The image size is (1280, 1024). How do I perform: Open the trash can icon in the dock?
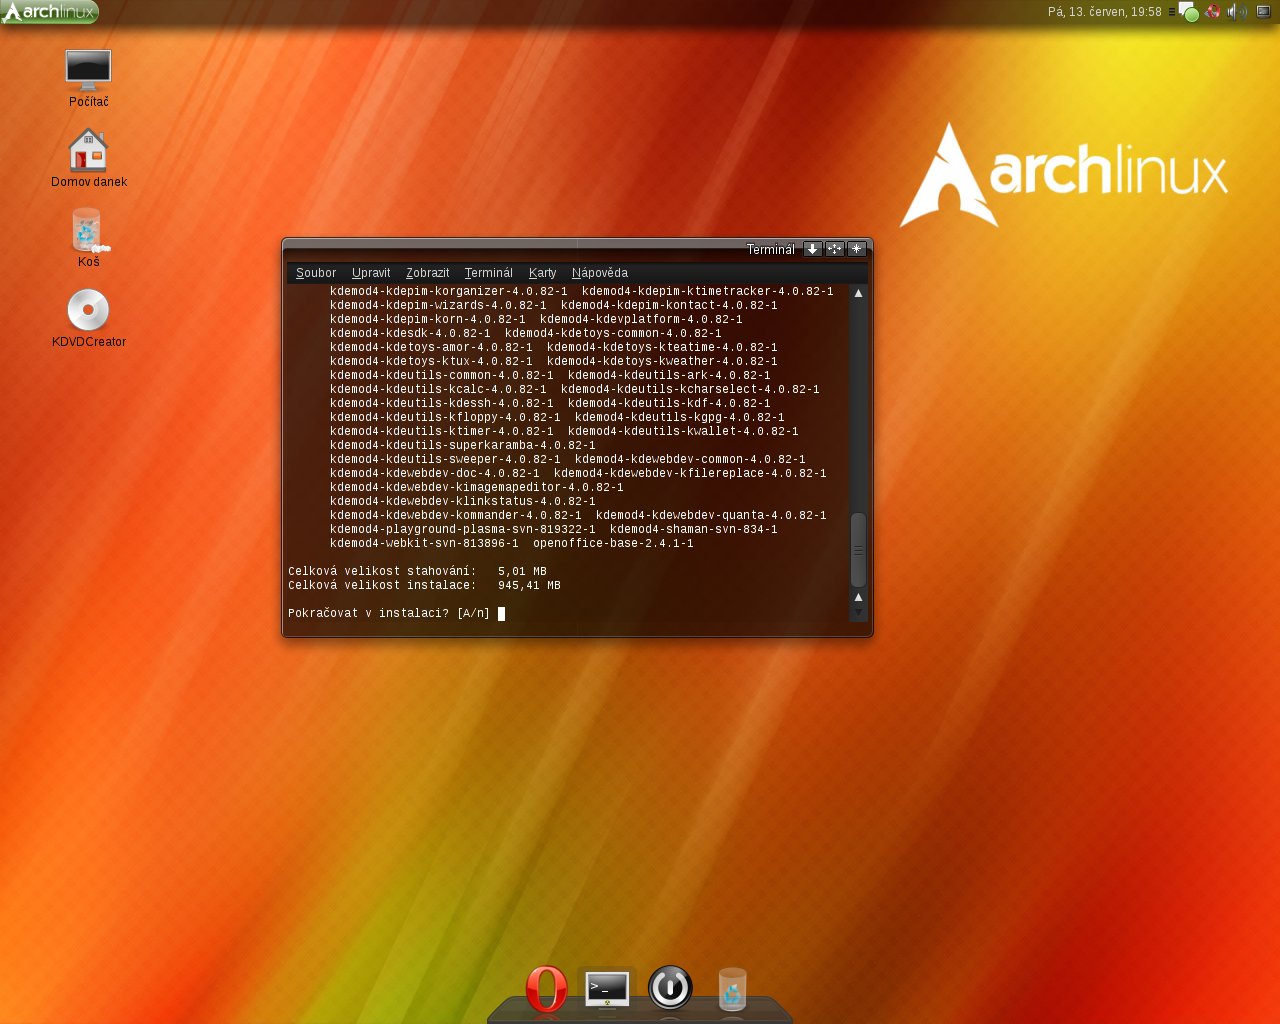(733, 989)
